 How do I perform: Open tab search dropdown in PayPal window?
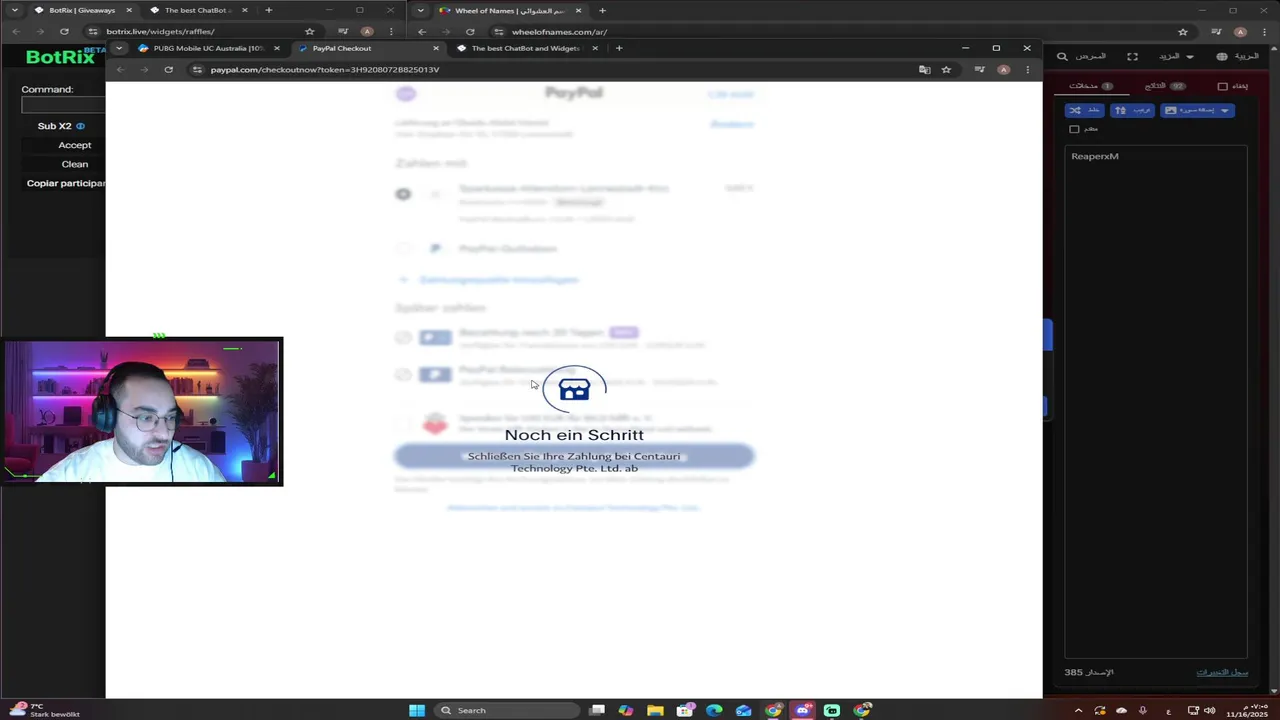119,48
